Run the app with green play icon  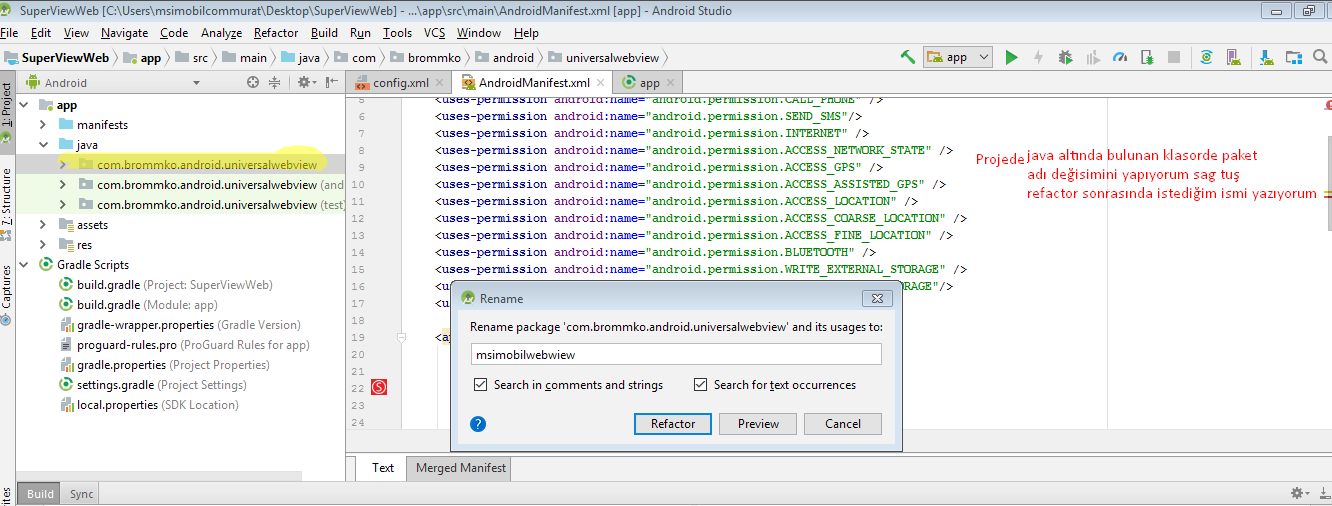coord(1011,58)
